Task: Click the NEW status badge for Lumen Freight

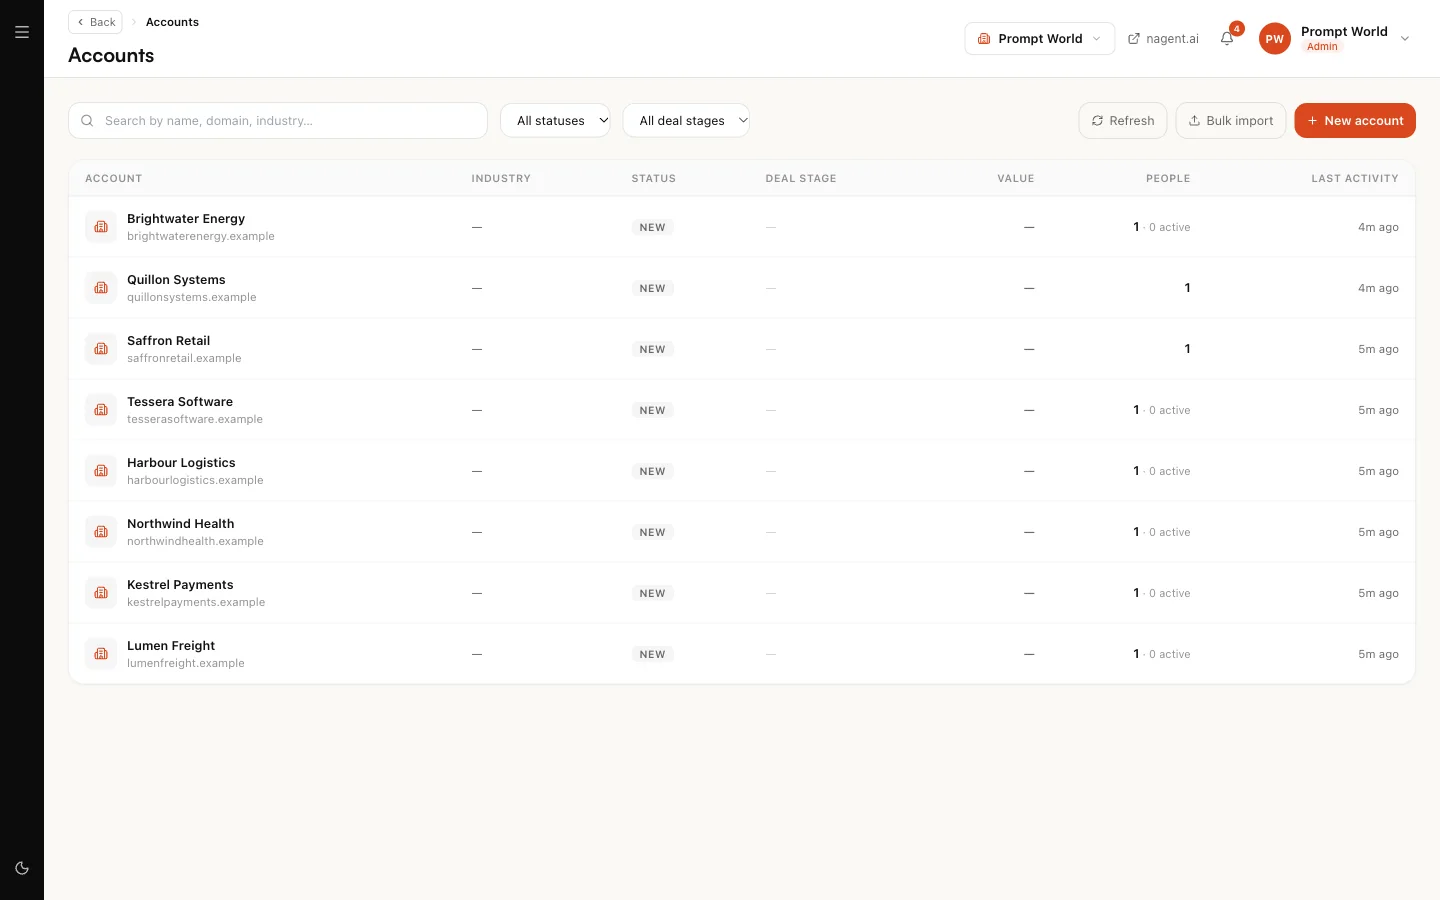Action: click(x=653, y=654)
